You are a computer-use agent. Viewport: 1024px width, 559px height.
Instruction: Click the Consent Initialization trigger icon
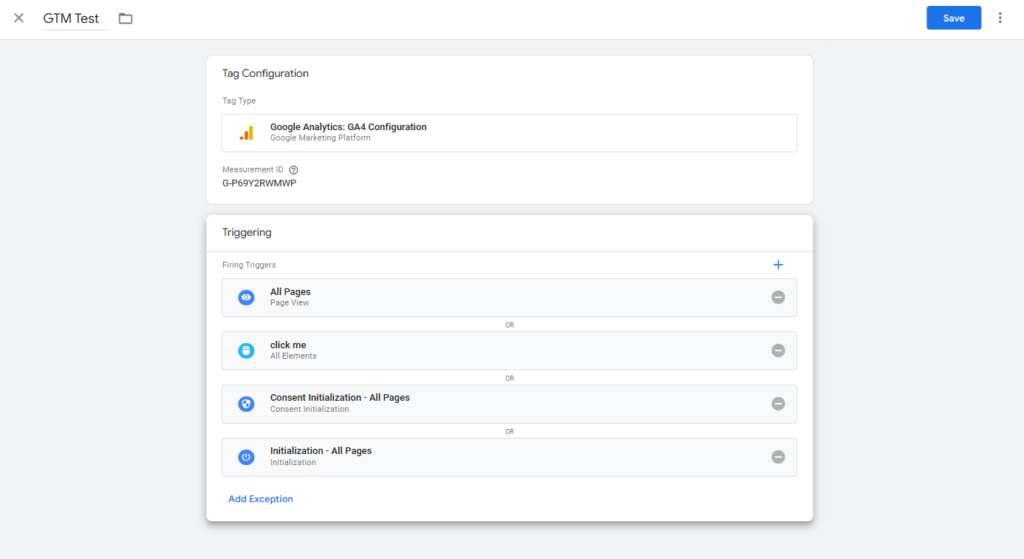point(246,404)
